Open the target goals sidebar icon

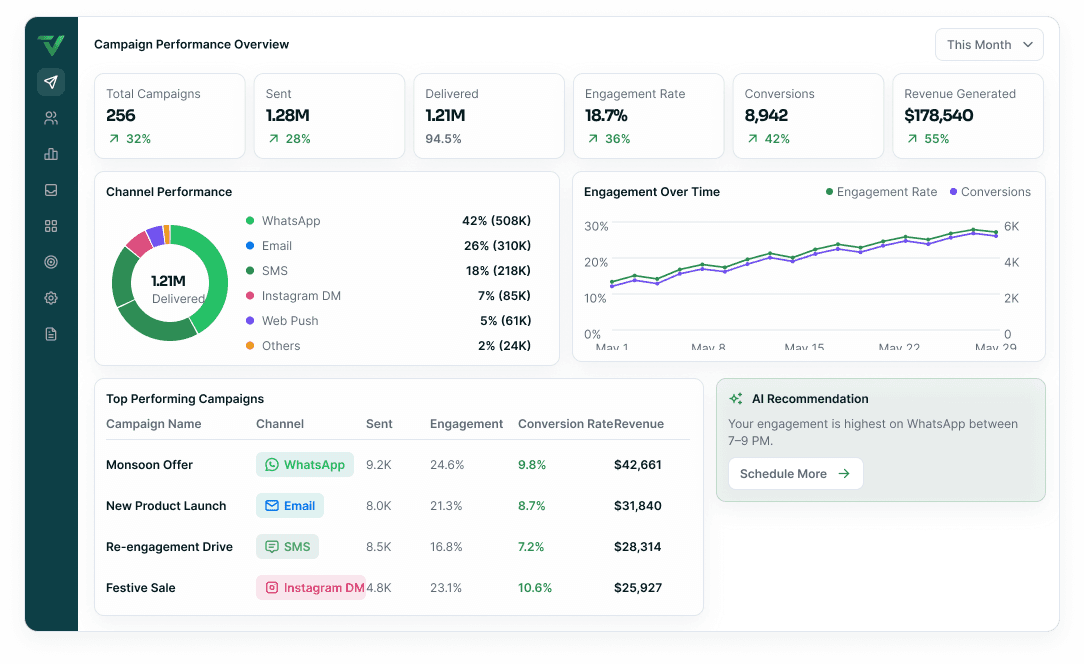click(51, 262)
